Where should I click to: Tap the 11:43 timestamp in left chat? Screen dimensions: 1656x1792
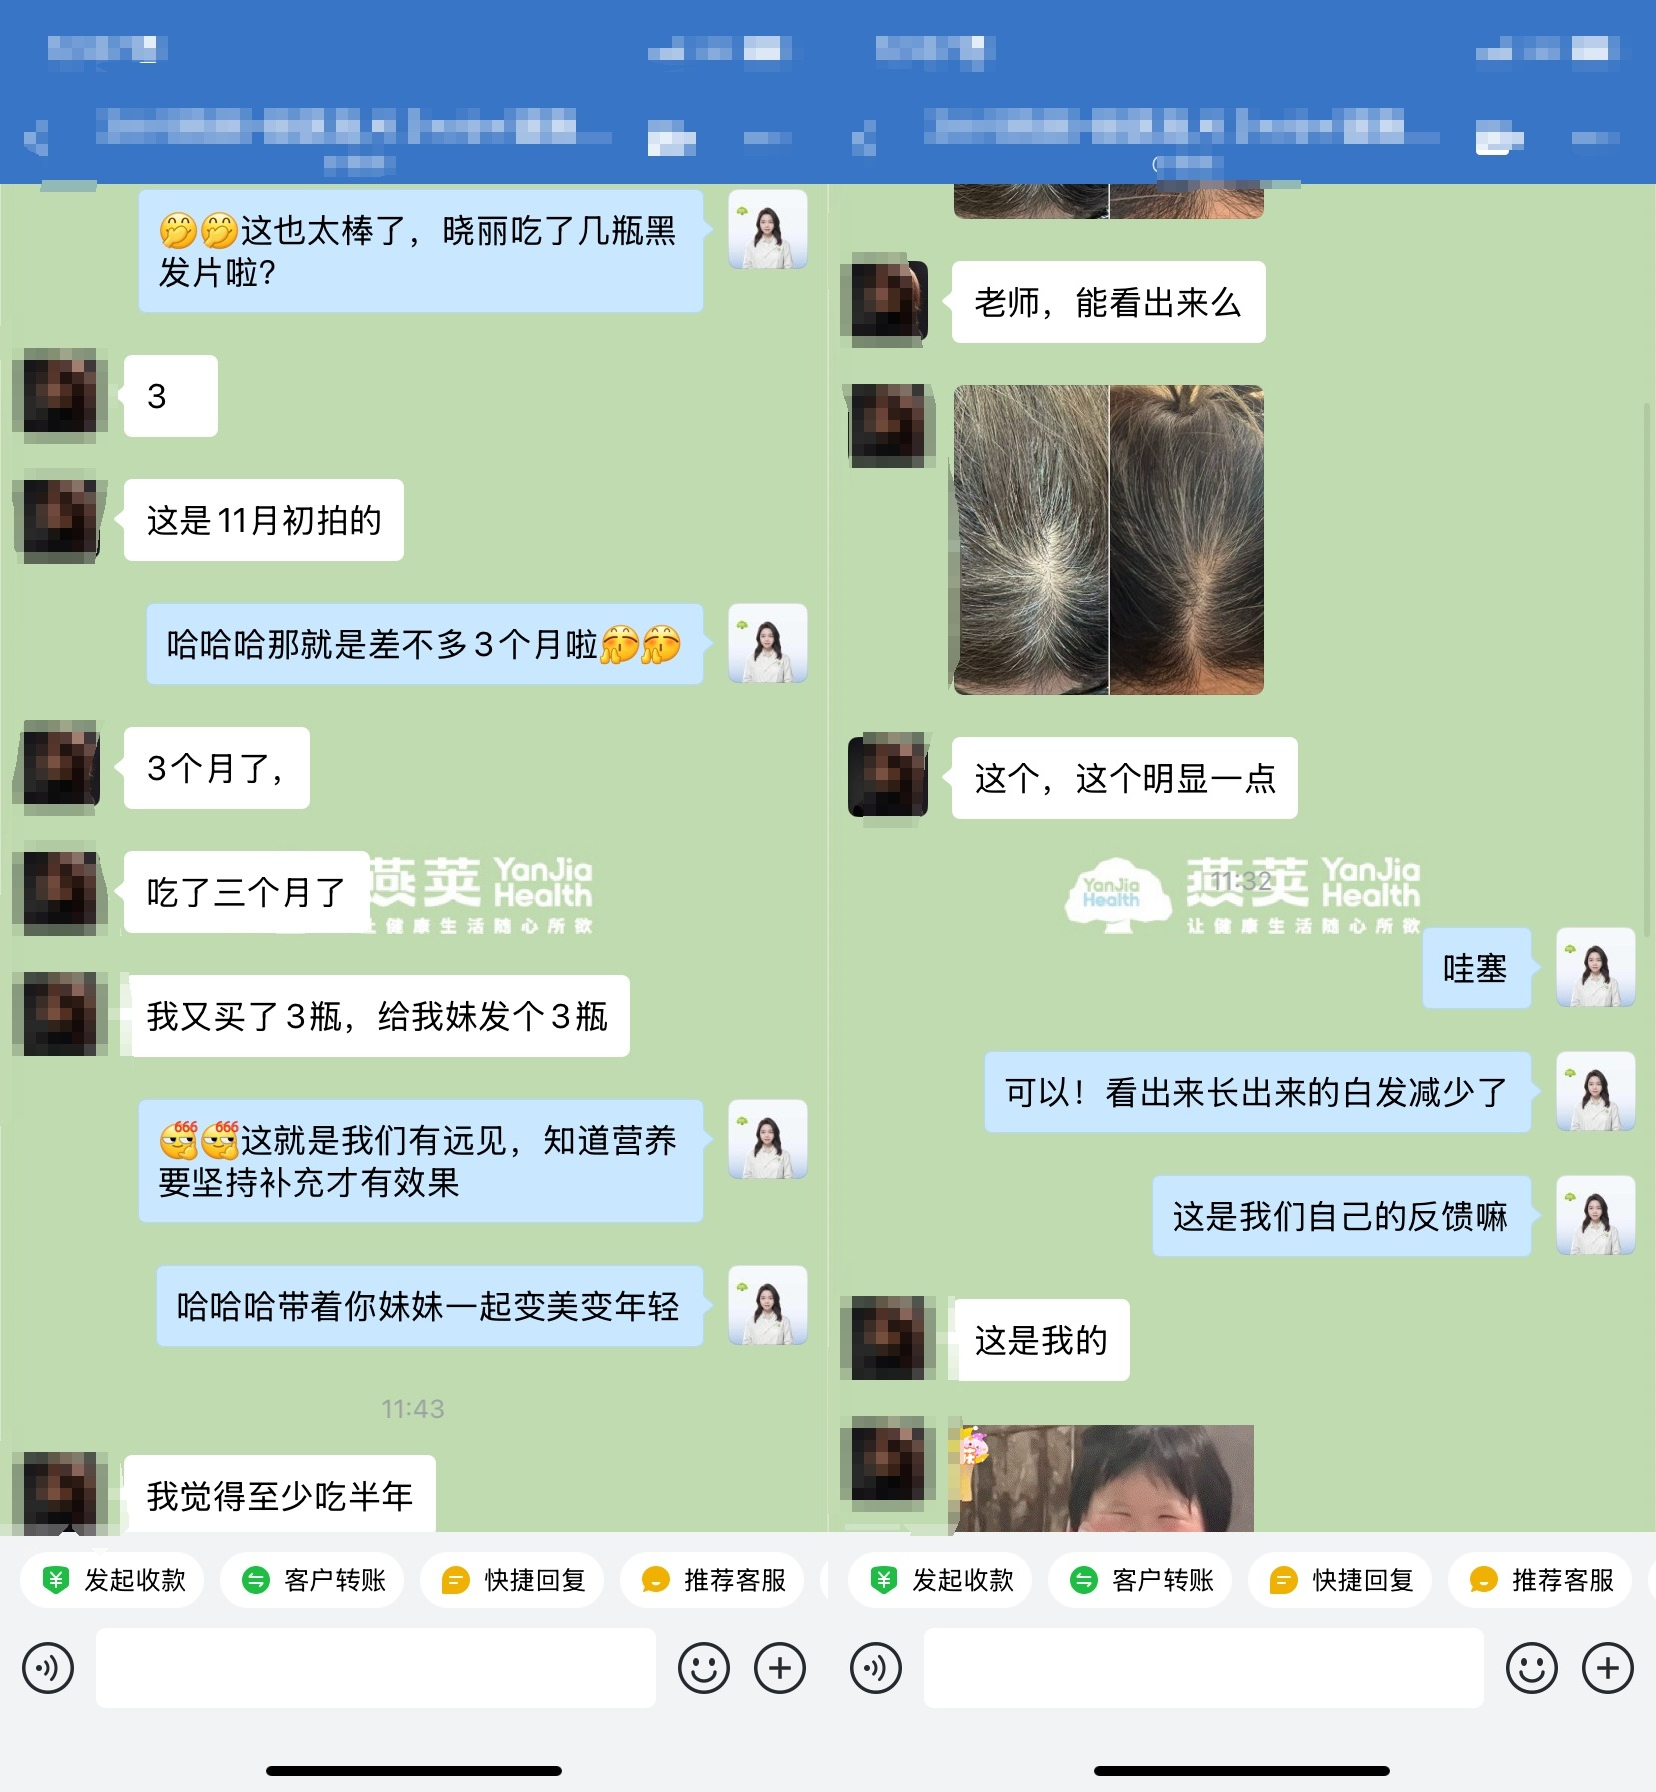point(413,1409)
